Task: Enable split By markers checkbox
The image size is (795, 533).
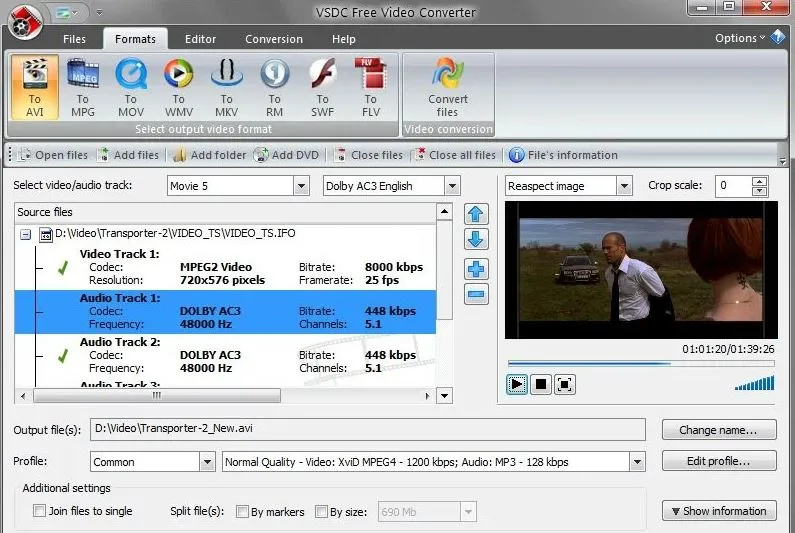Action: (242, 511)
